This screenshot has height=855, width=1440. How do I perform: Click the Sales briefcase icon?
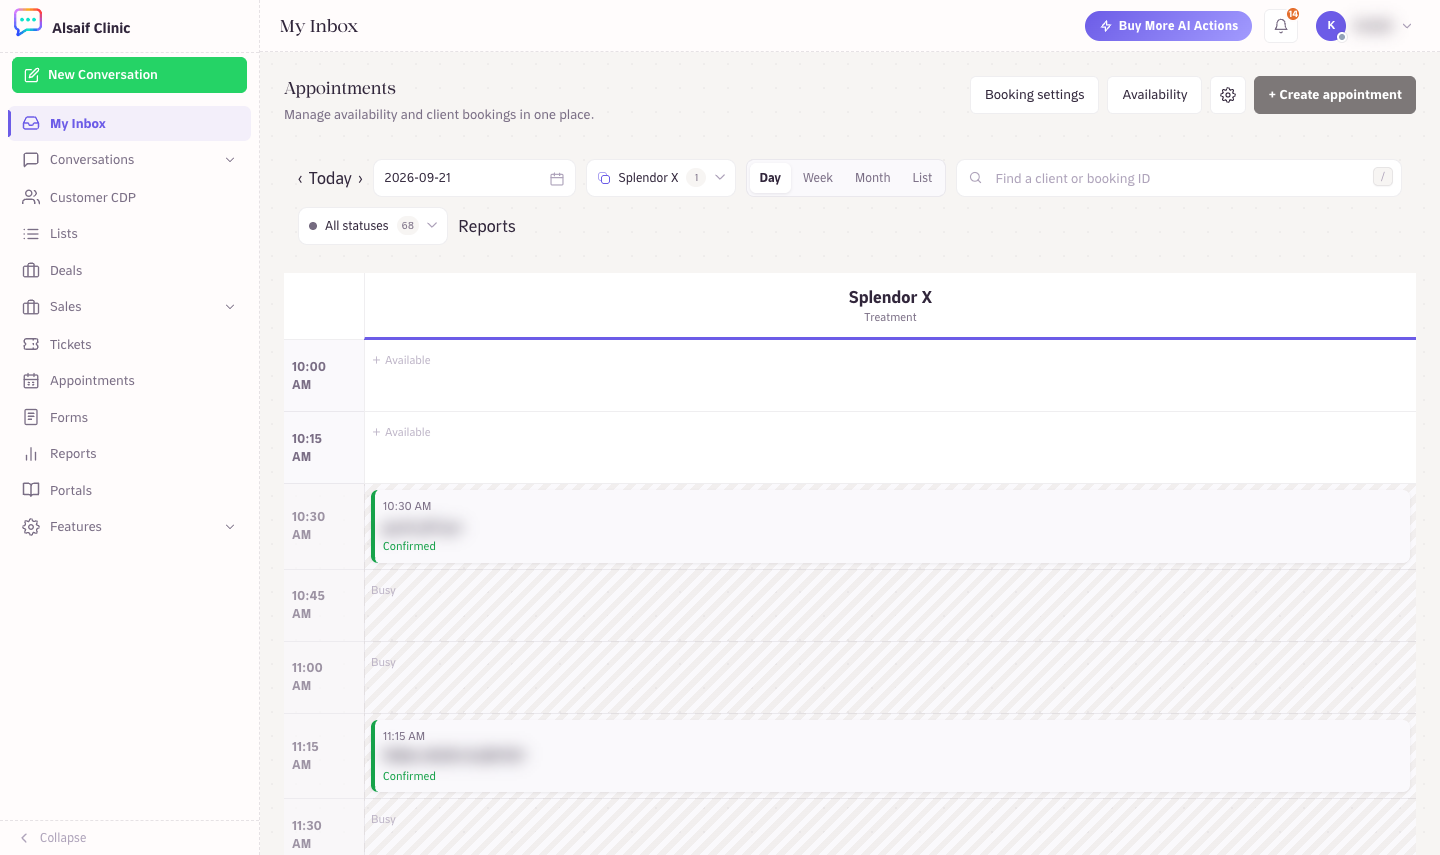pos(31,307)
